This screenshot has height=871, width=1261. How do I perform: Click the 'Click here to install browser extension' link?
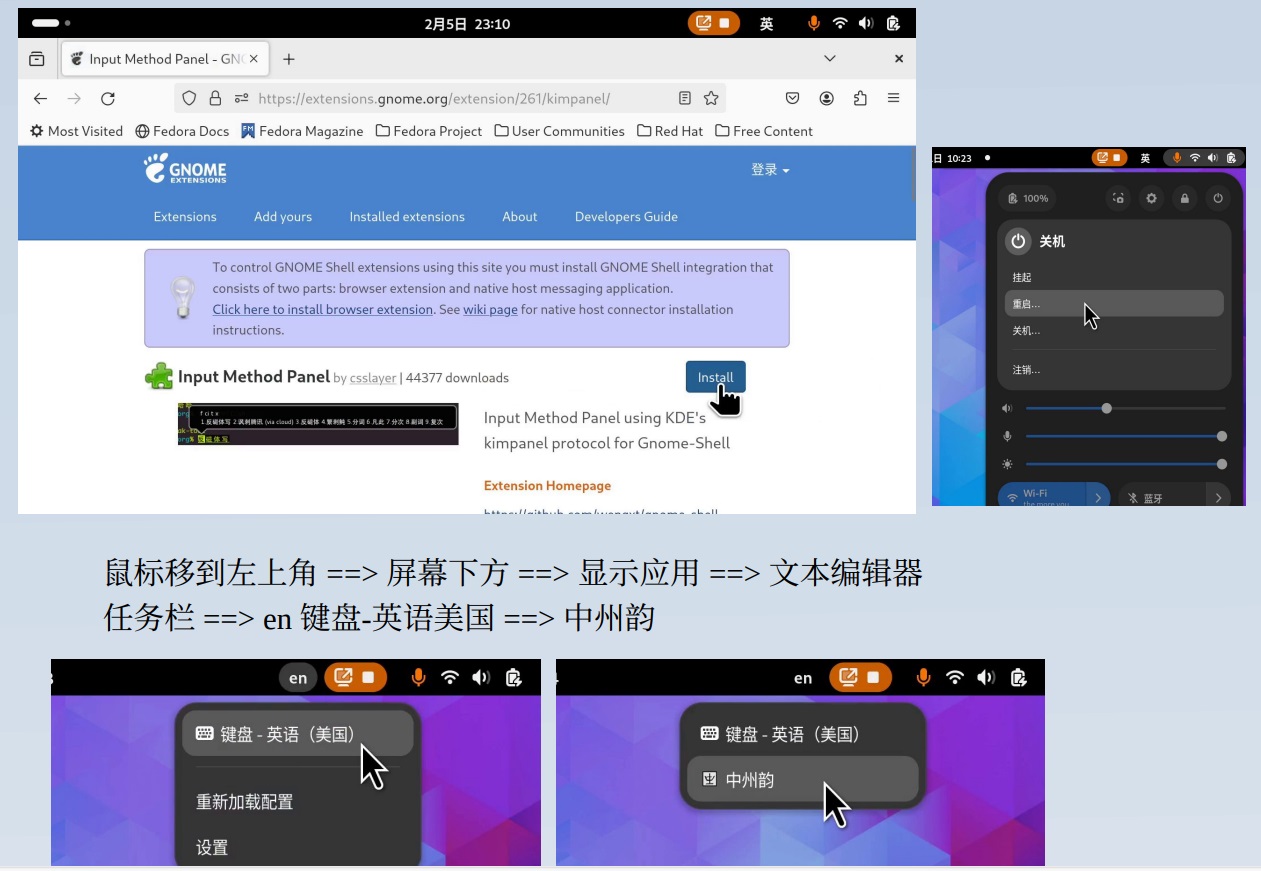(323, 310)
